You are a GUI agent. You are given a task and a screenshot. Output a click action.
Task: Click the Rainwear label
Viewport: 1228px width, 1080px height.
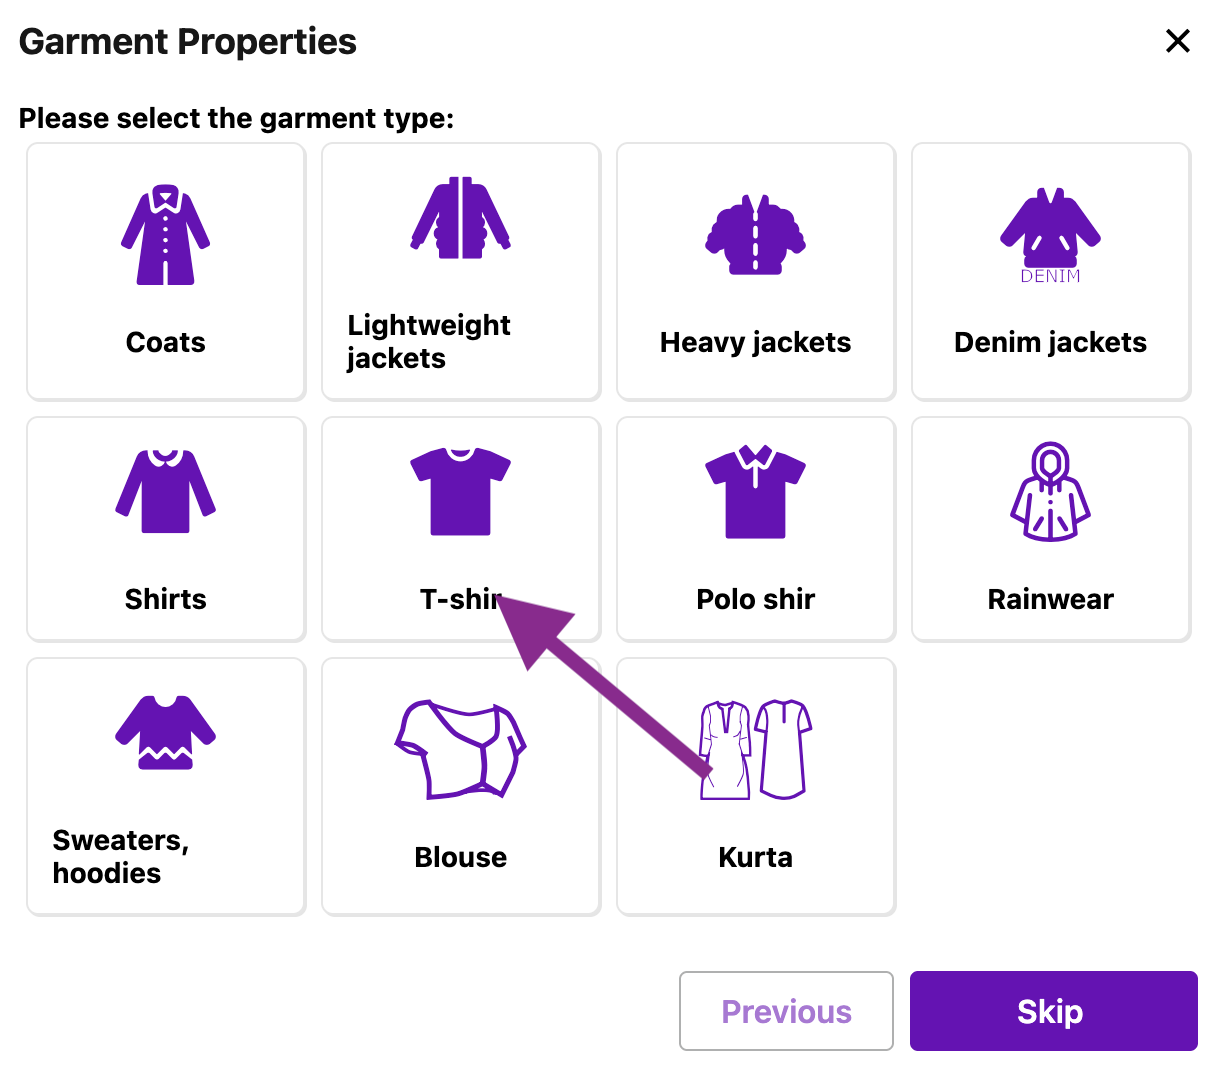[x=1050, y=599]
